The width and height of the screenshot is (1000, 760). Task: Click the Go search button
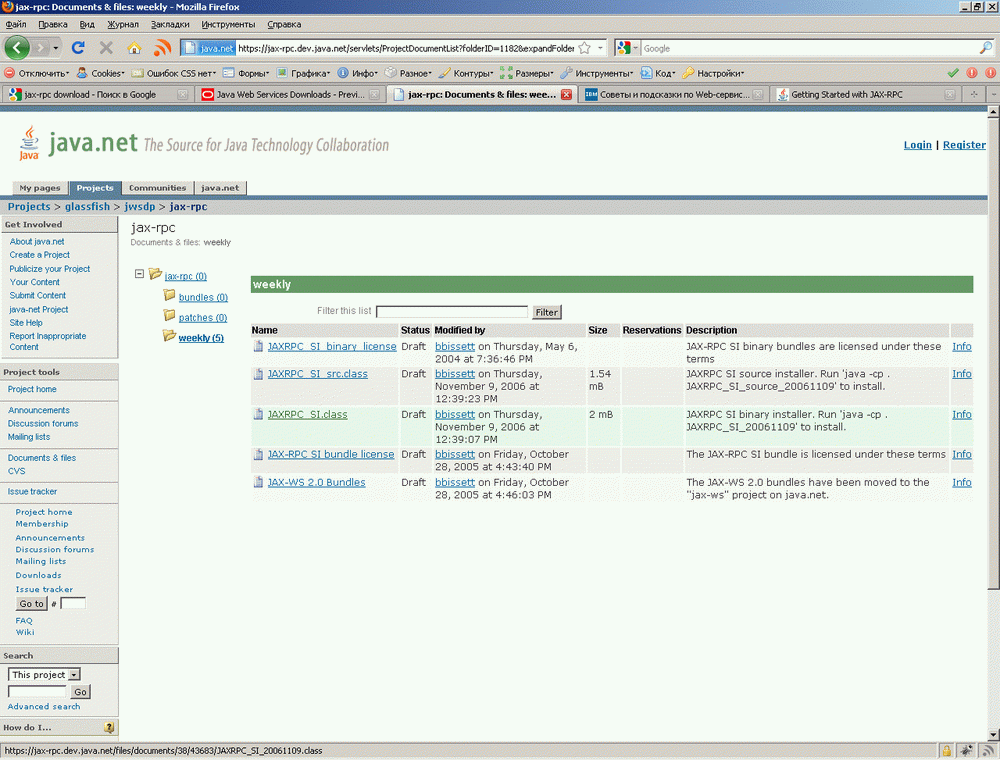[80, 692]
